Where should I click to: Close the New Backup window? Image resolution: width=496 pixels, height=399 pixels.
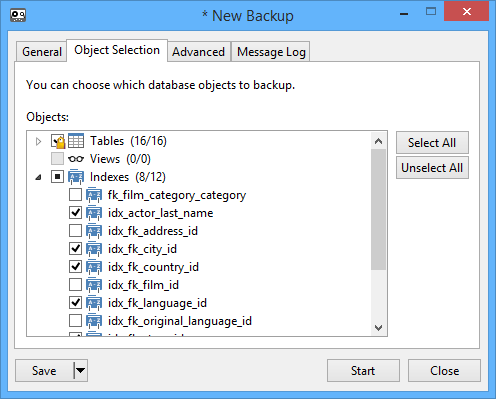pyautogui.click(x=467, y=12)
